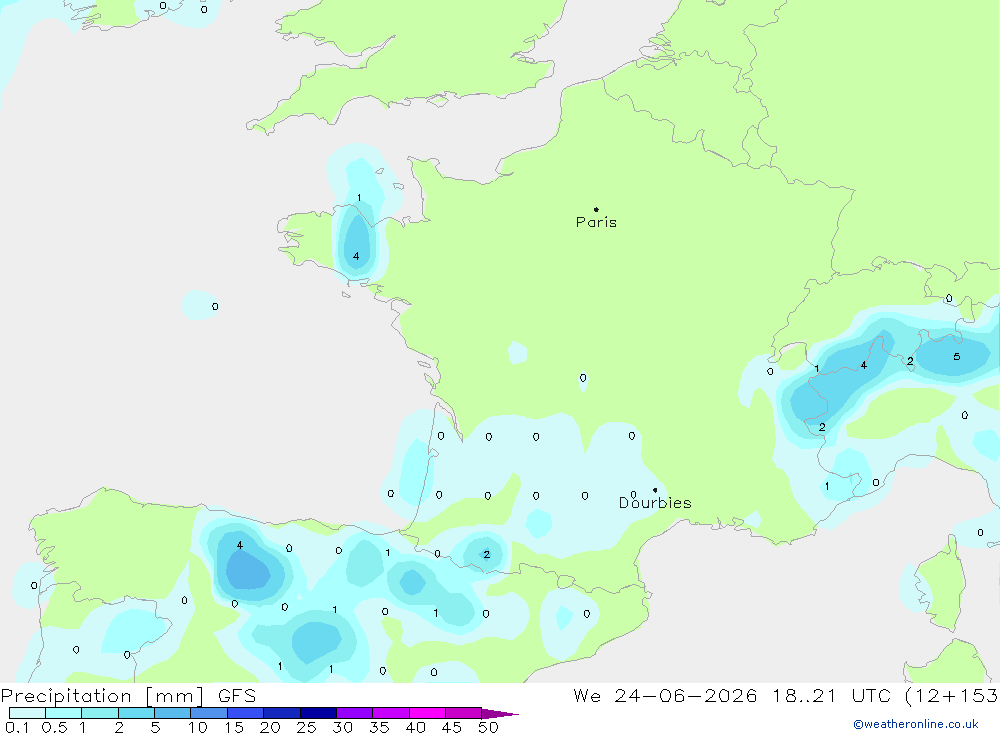
Task: Click the Paris city label
Action: (596, 222)
